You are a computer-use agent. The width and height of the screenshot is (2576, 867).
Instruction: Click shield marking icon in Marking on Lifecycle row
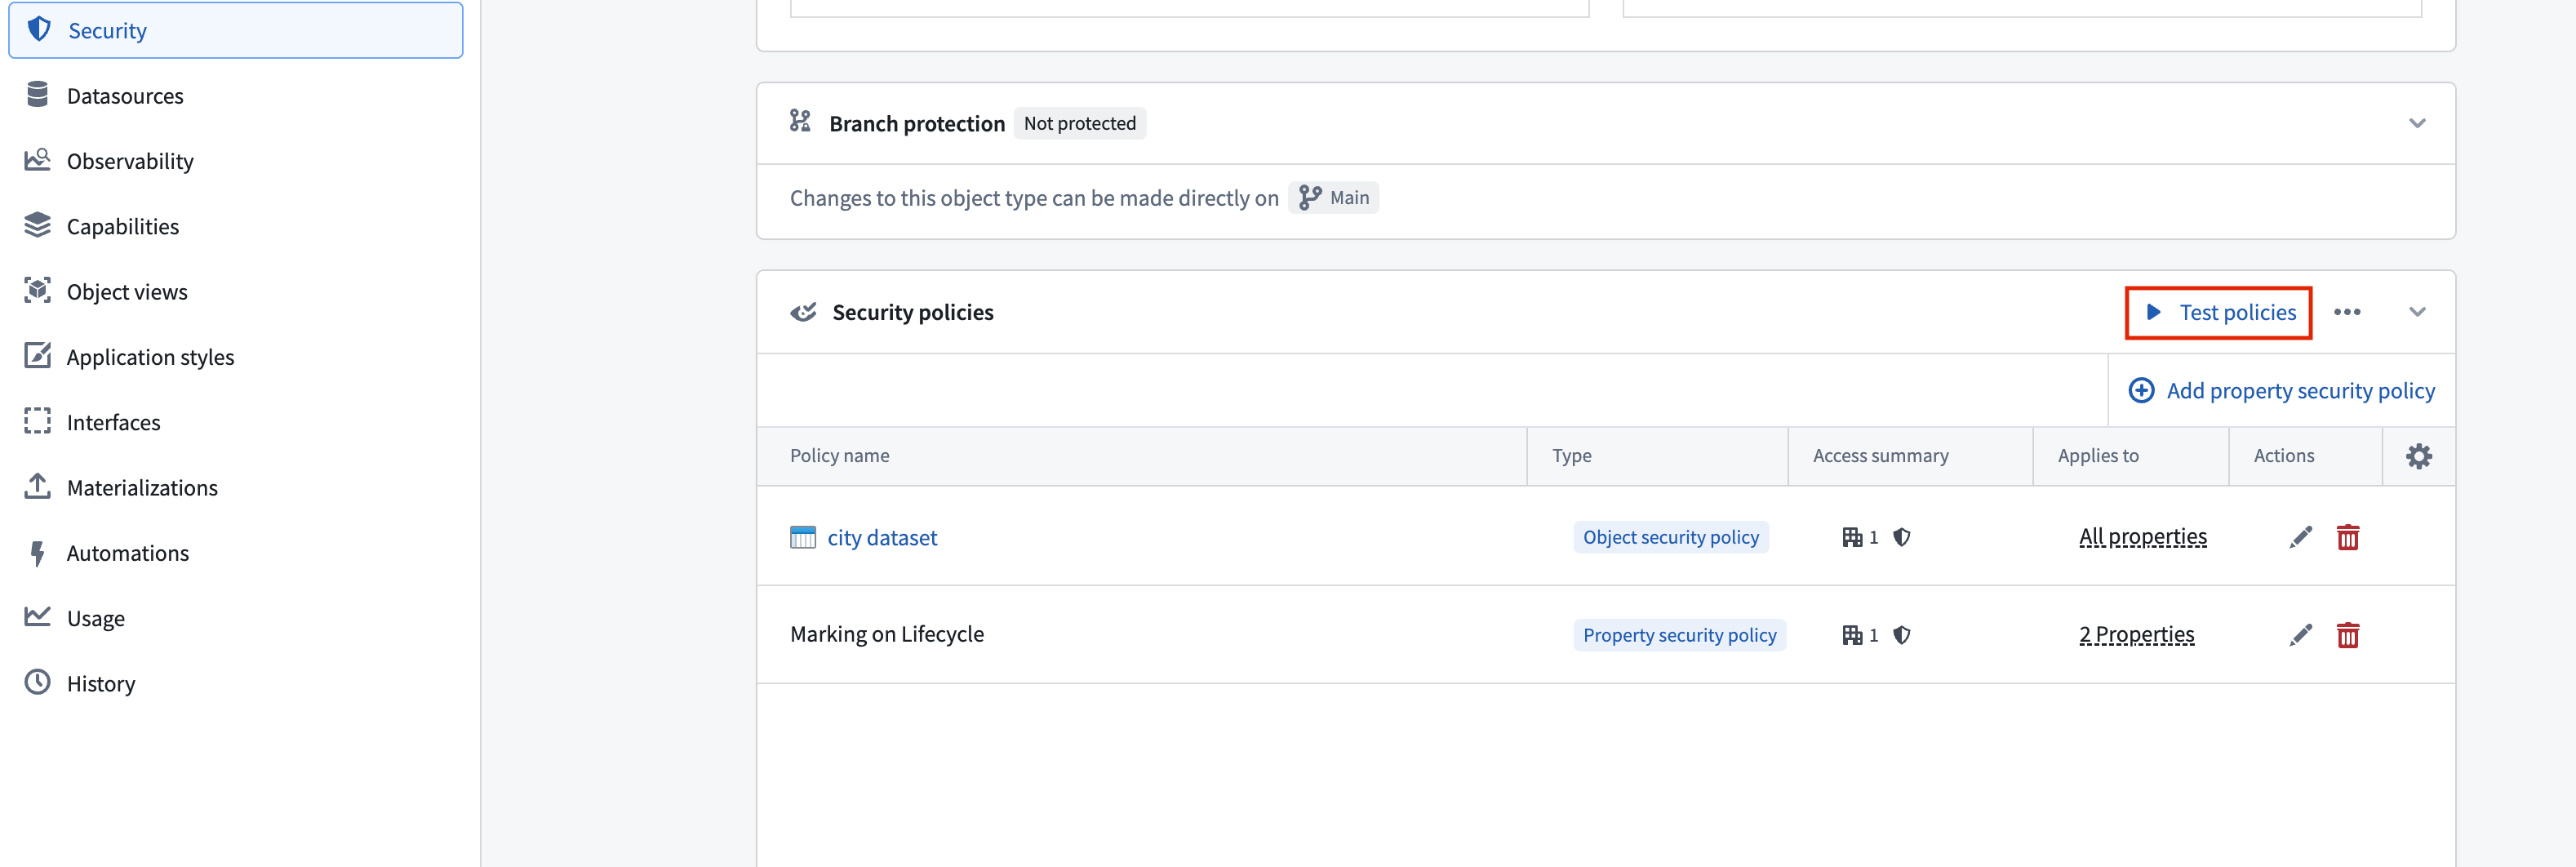click(x=1901, y=635)
